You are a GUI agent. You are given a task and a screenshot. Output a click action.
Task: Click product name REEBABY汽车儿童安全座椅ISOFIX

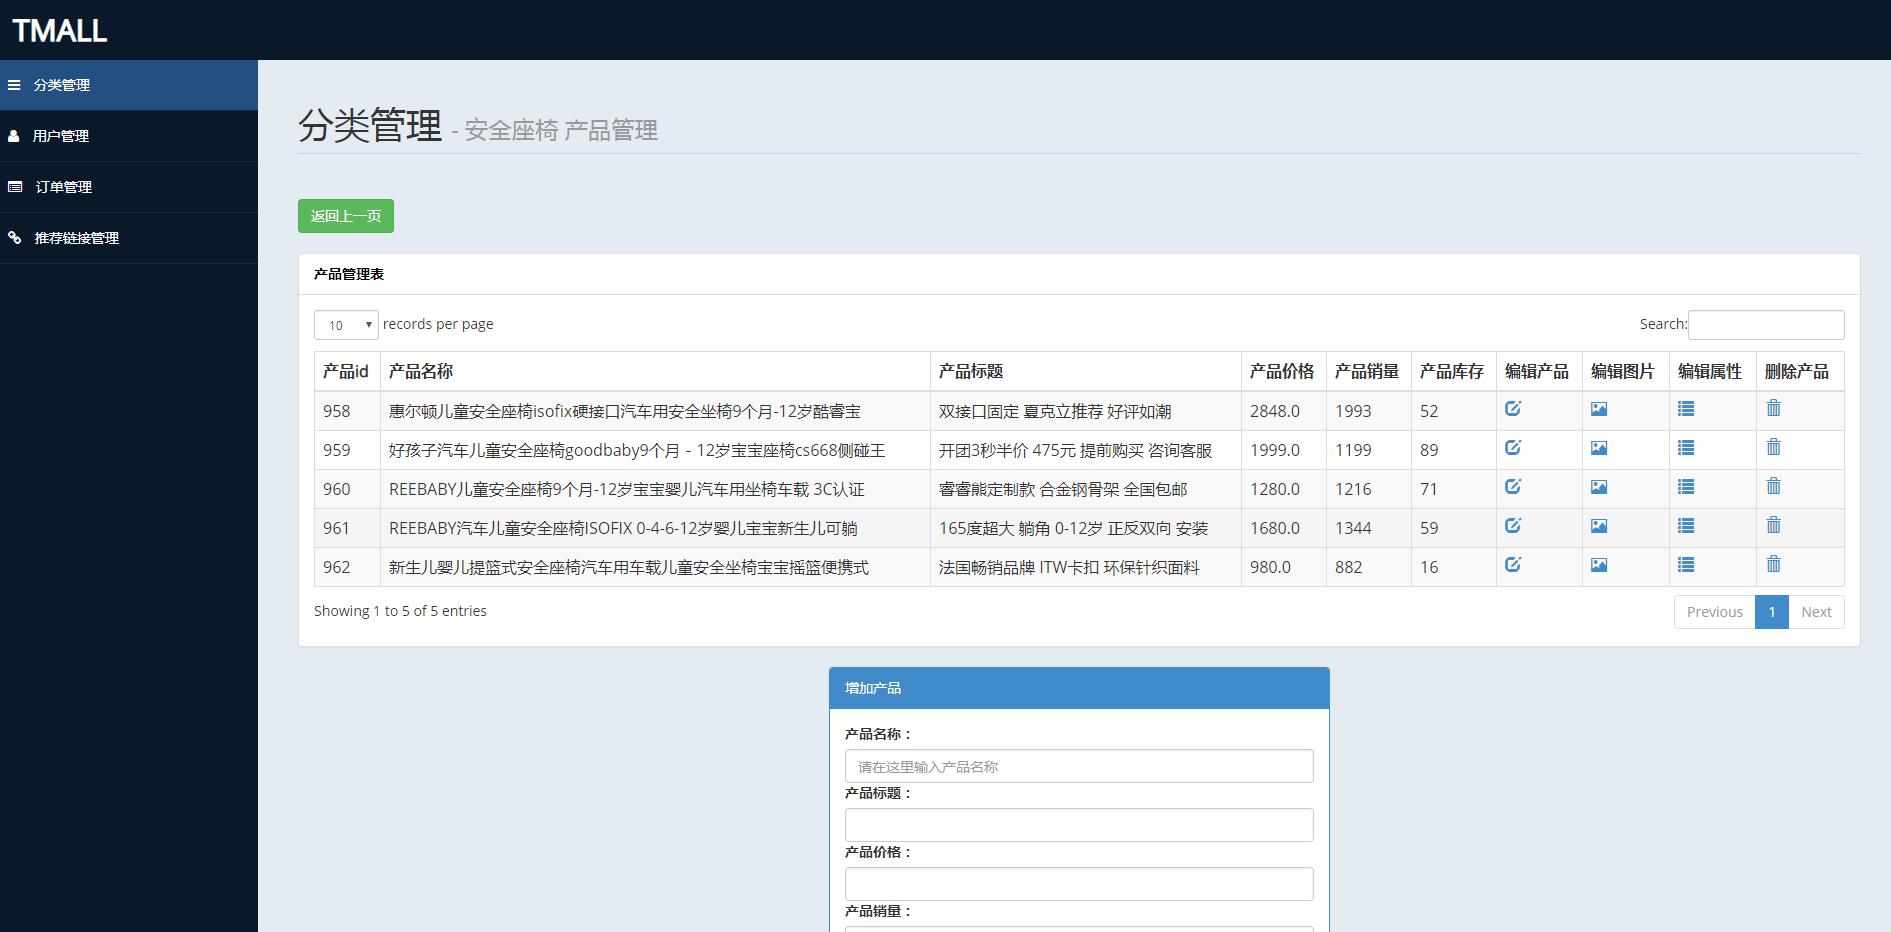pos(623,528)
